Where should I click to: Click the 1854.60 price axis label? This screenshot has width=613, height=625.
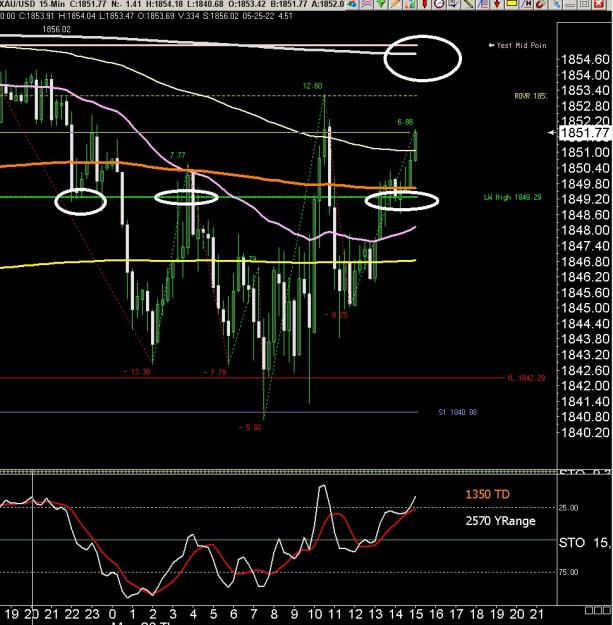click(585, 60)
